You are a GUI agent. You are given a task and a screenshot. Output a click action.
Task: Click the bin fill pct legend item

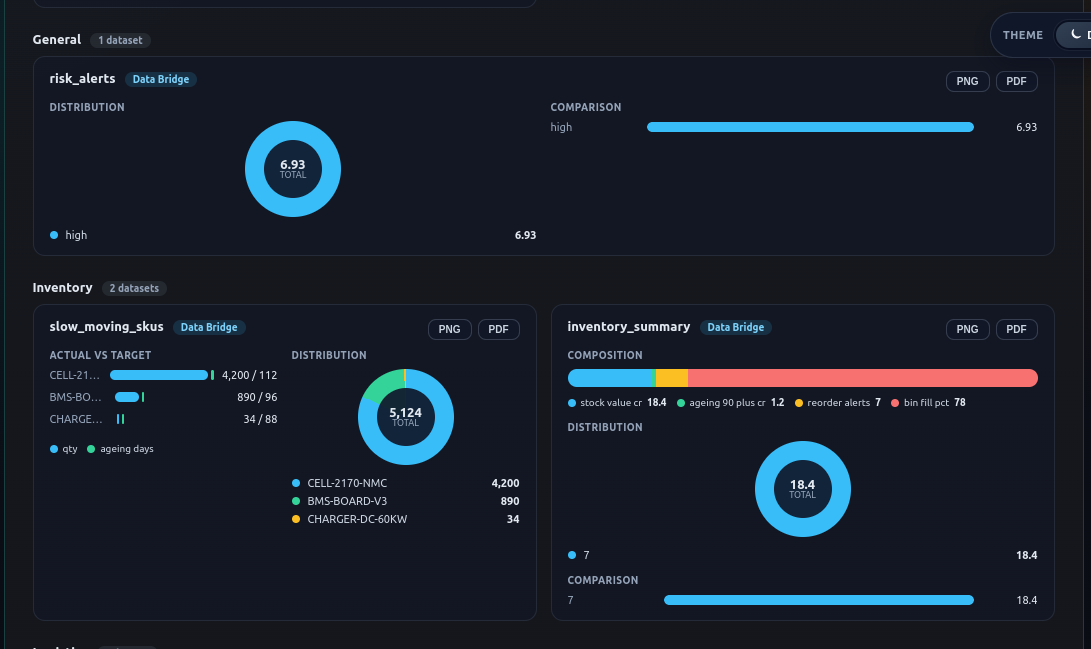(928, 403)
